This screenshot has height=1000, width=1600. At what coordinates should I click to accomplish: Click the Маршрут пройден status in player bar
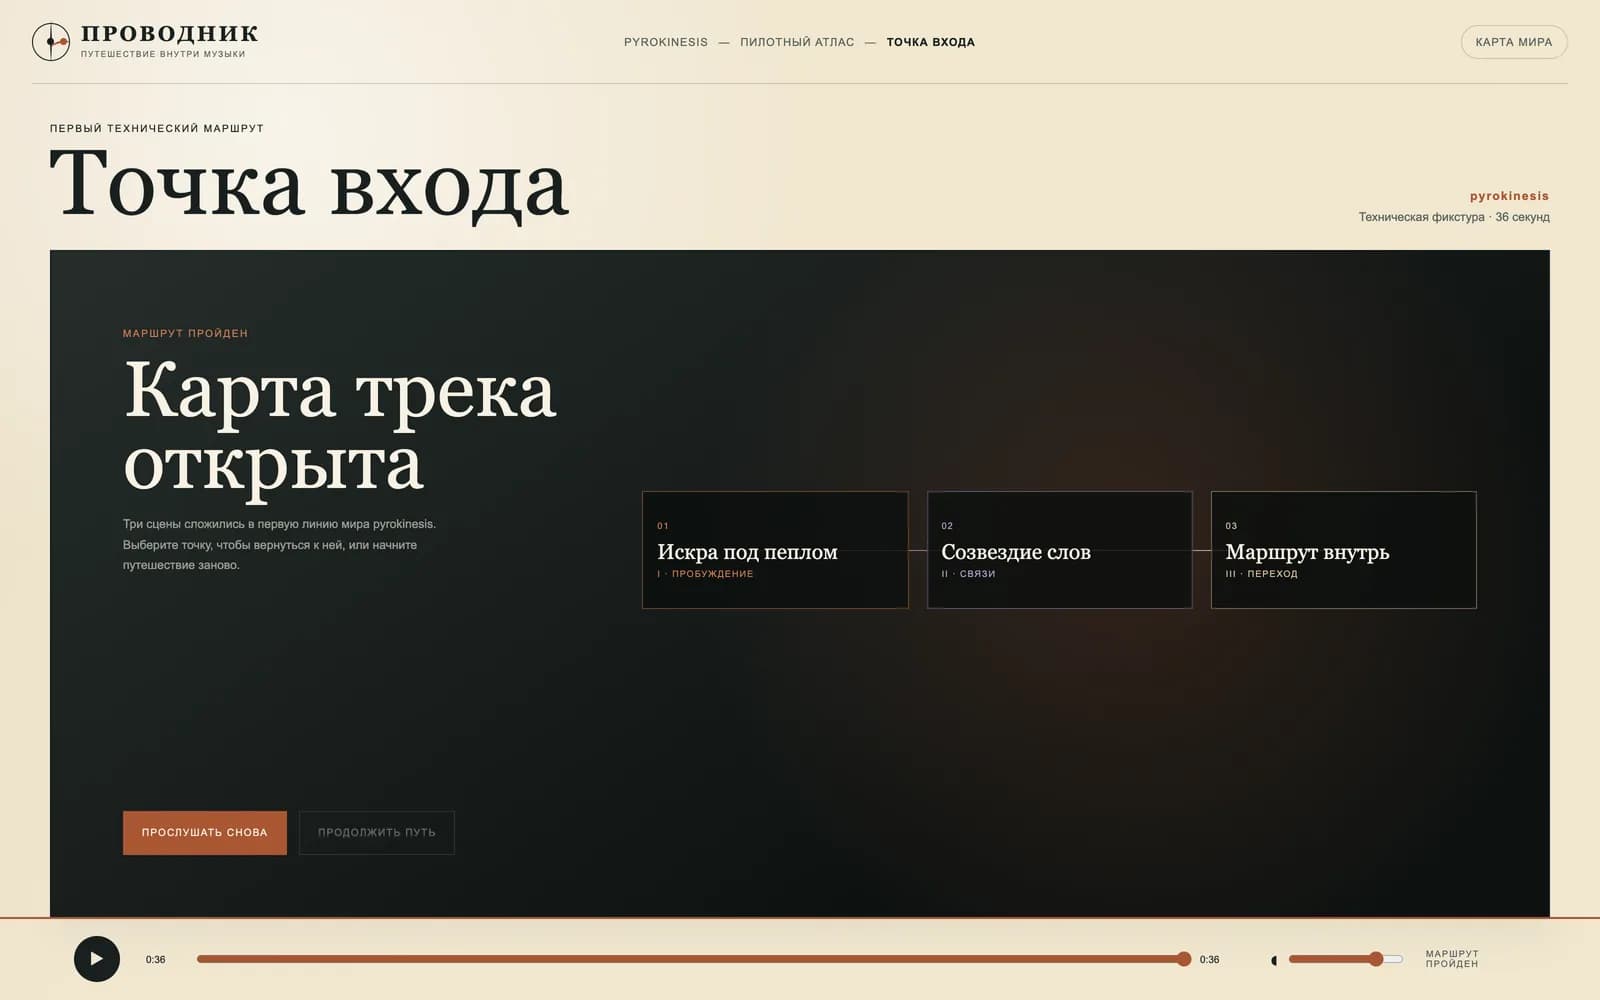click(x=1452, y=959)
